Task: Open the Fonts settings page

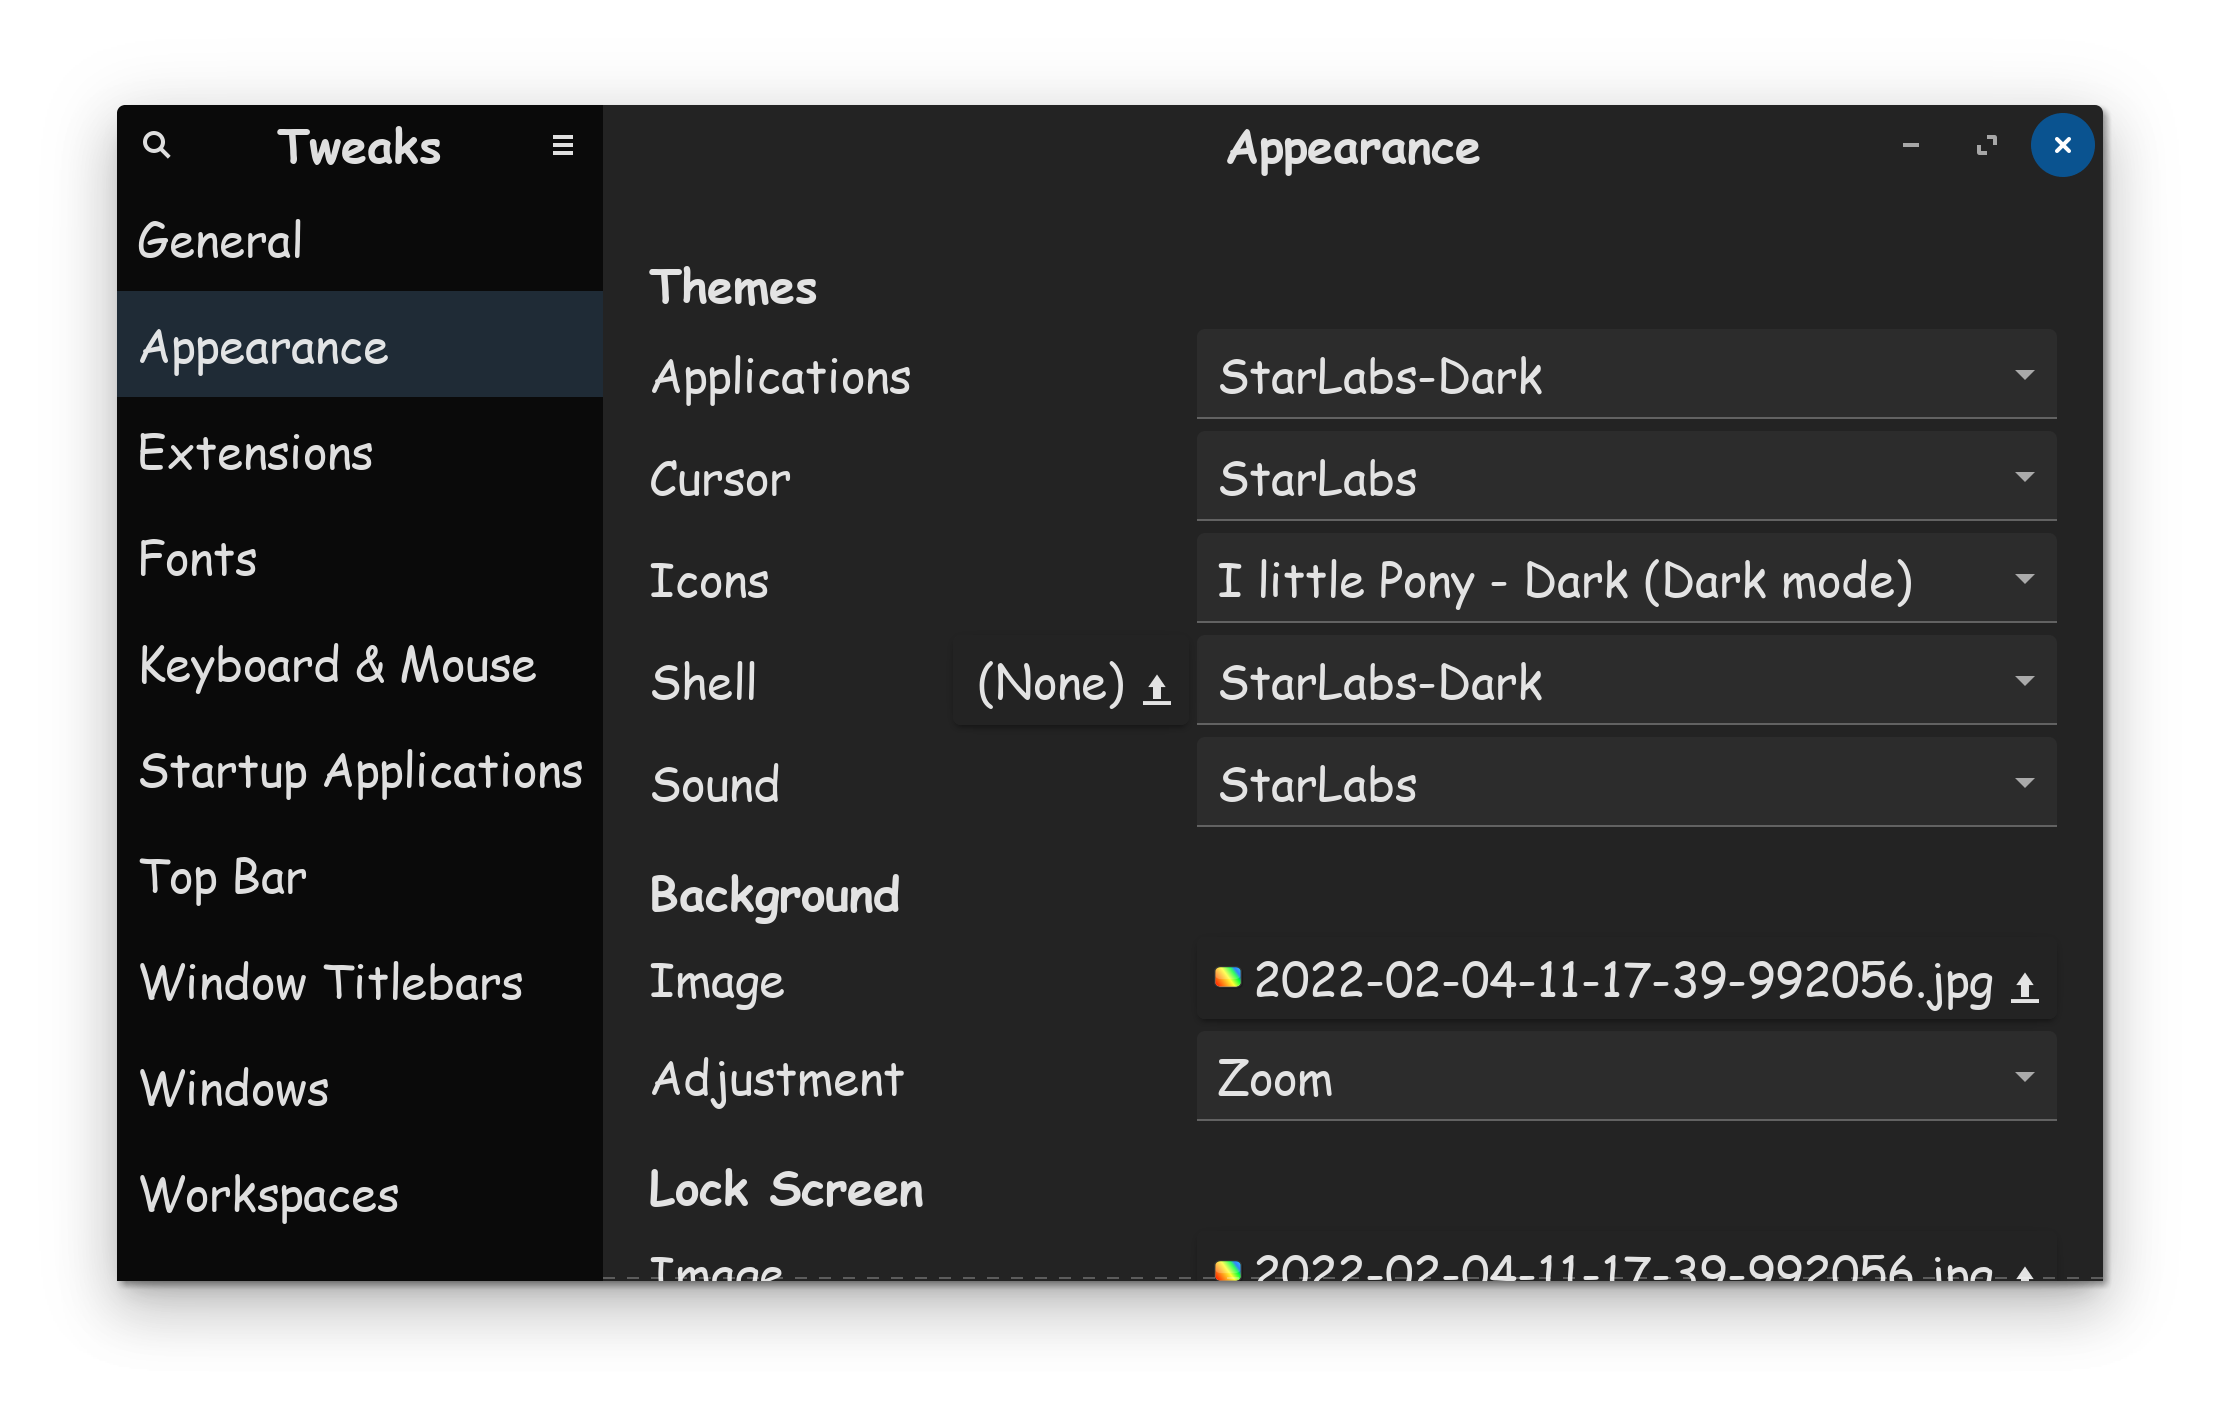Action: pyautogui.click(x=198, y=559)
